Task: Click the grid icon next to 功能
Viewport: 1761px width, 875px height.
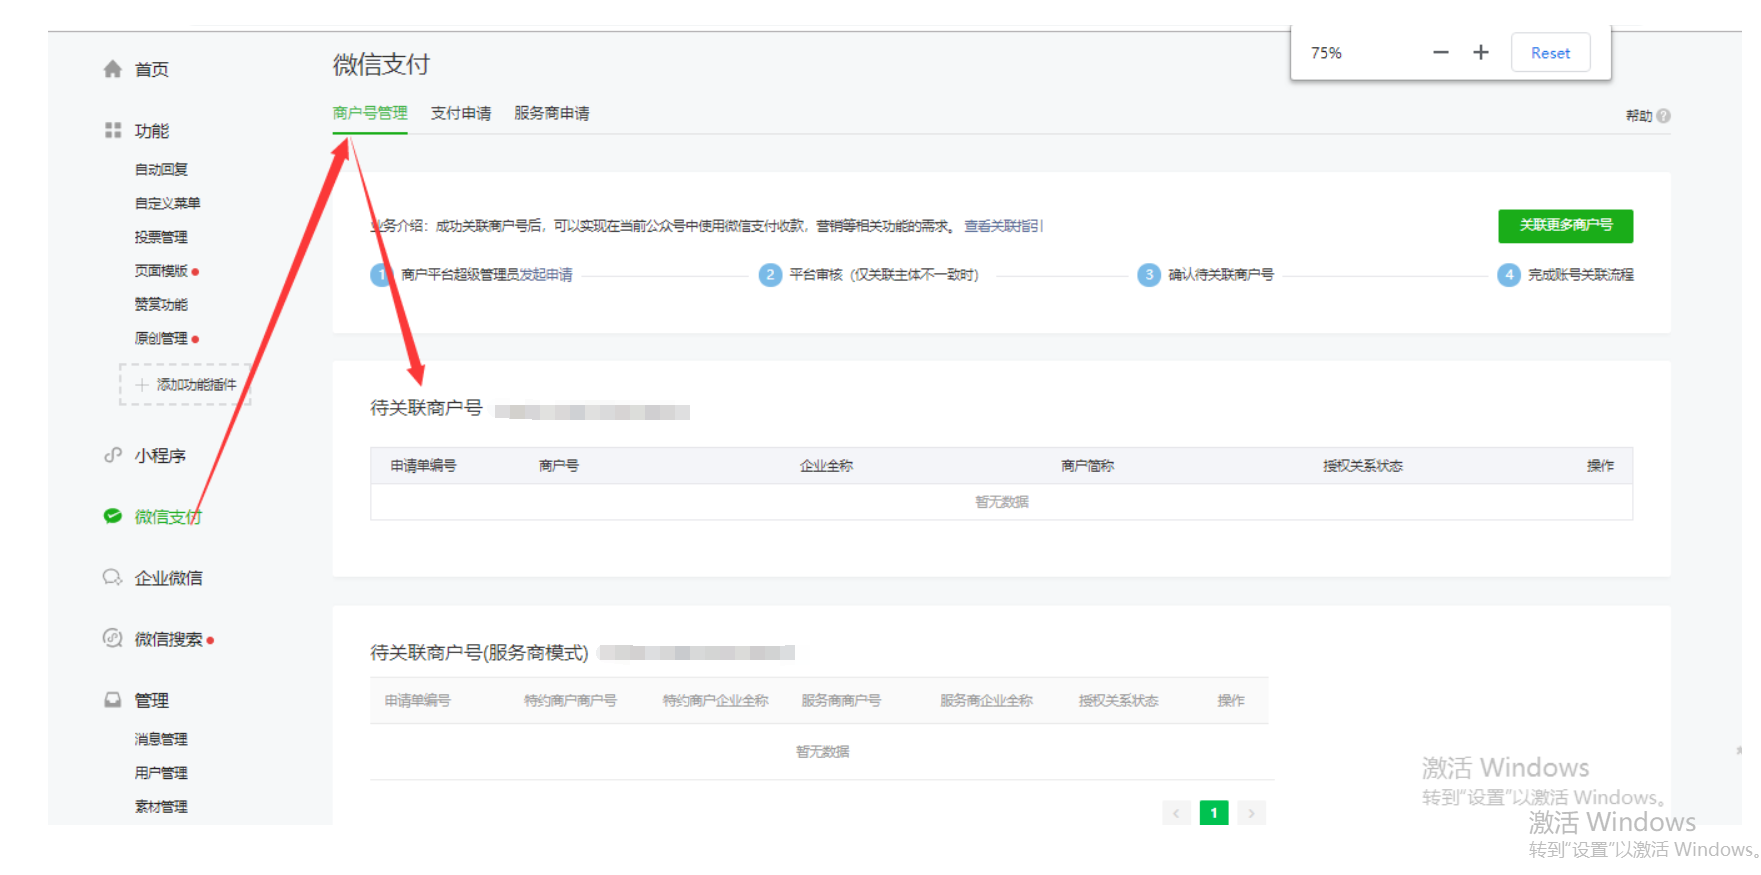Action: (113, 130)
